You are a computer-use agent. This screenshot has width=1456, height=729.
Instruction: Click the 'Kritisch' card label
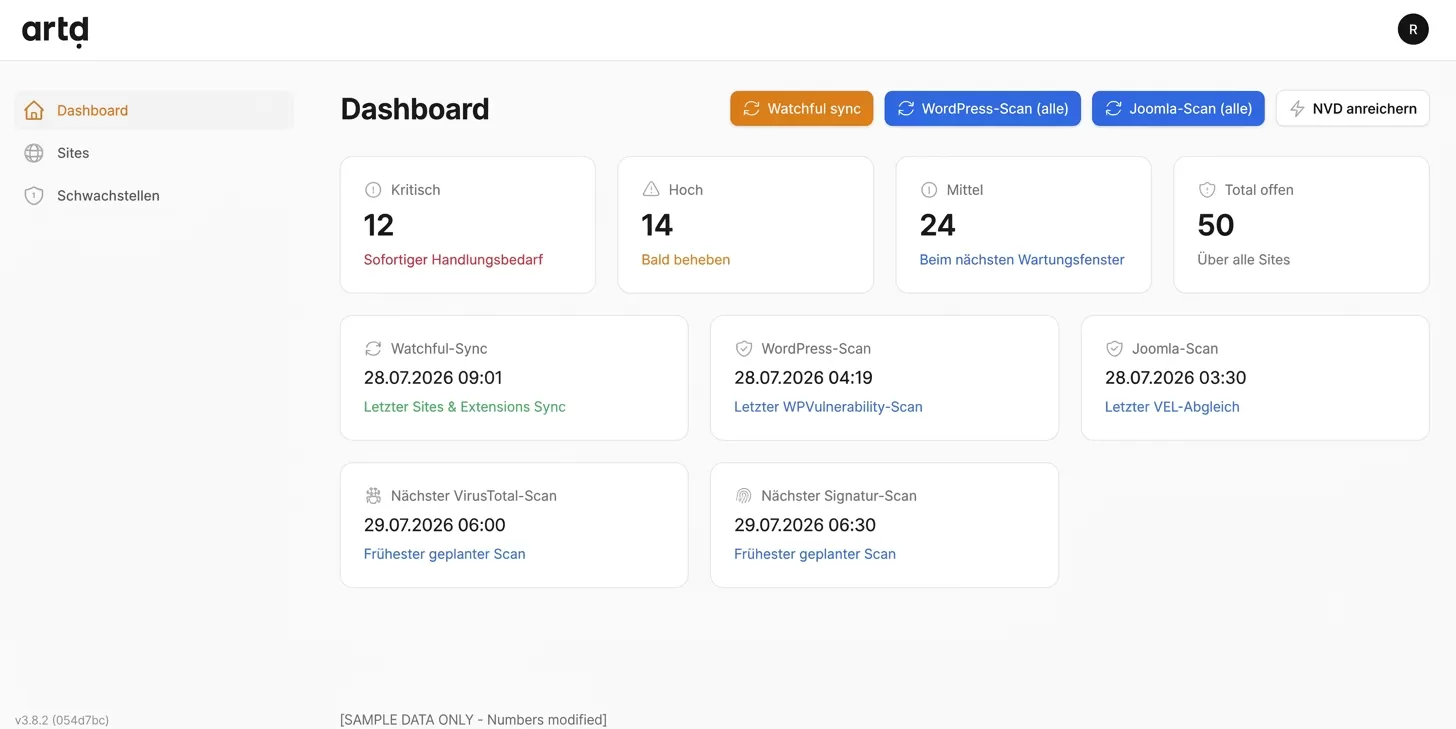(x=416, y=189)
